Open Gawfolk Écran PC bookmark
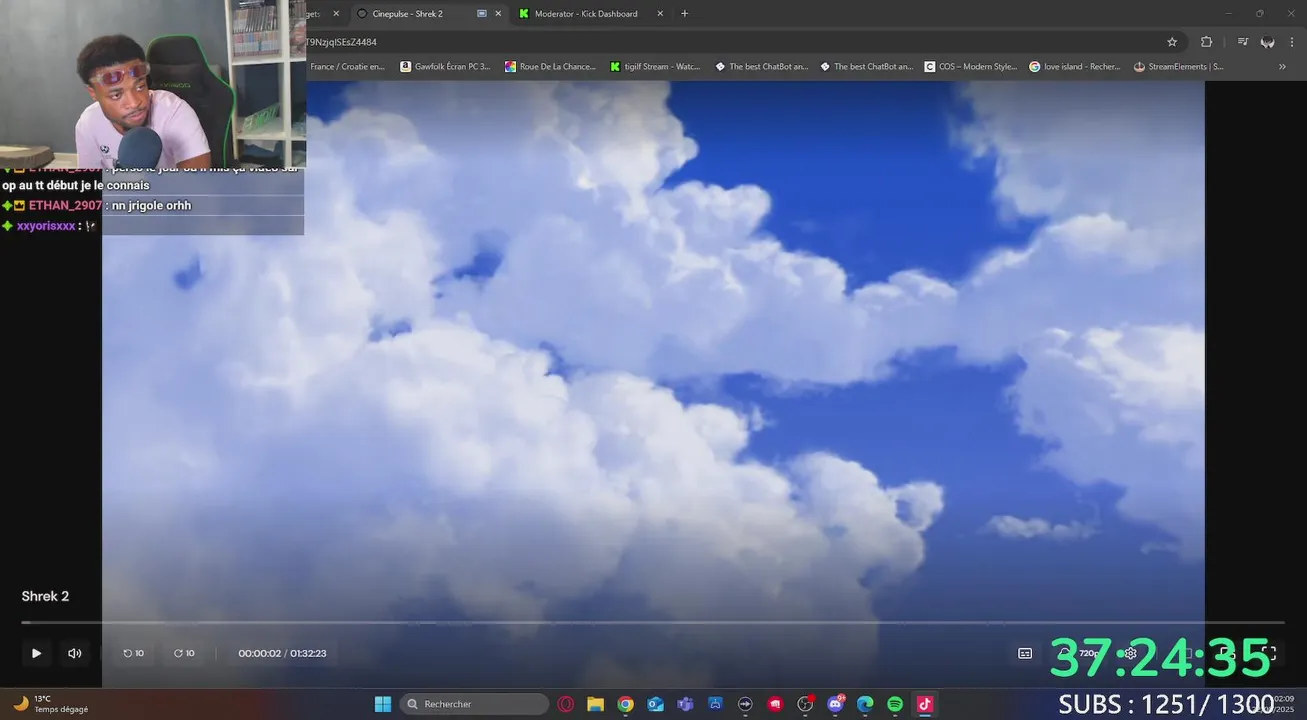Viewport: 1307px width, 720px height. pos(446,67)
